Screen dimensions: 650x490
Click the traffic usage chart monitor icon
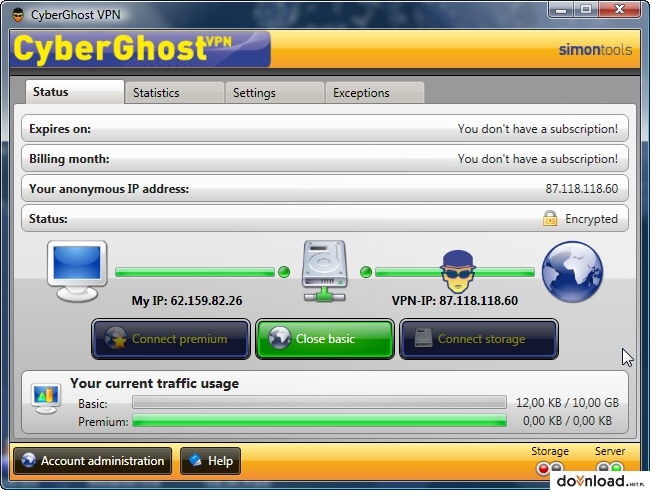46,398
